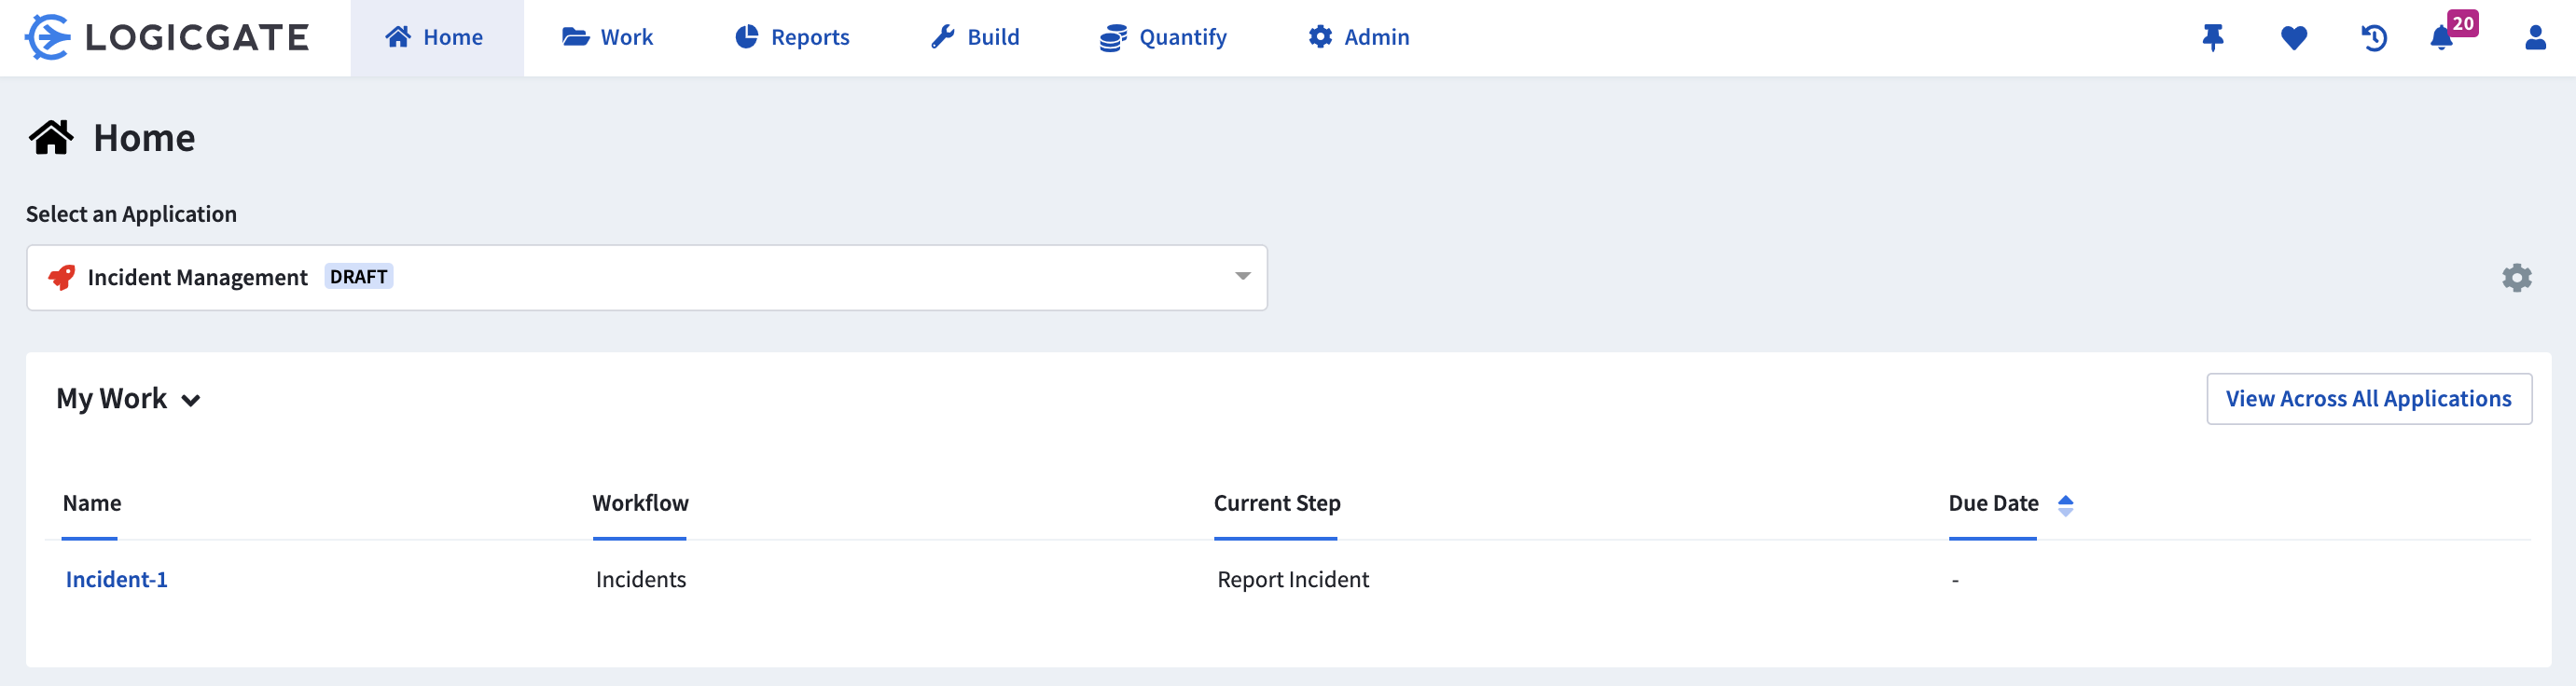Open home settings gear icon
The height and width of the screenshot is (686, 2576).
(x=2516, y=277)
